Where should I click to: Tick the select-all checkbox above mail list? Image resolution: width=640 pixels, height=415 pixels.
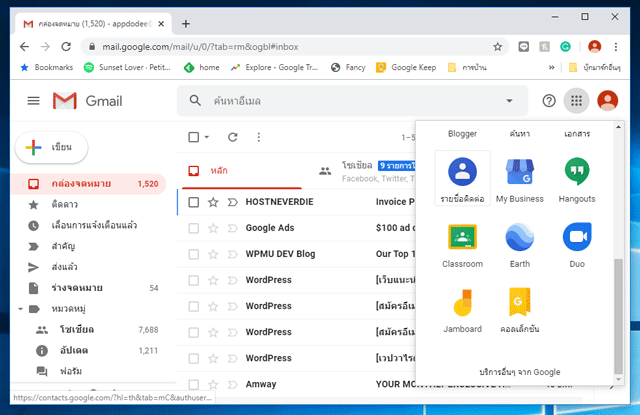click(x=193, y=137)
